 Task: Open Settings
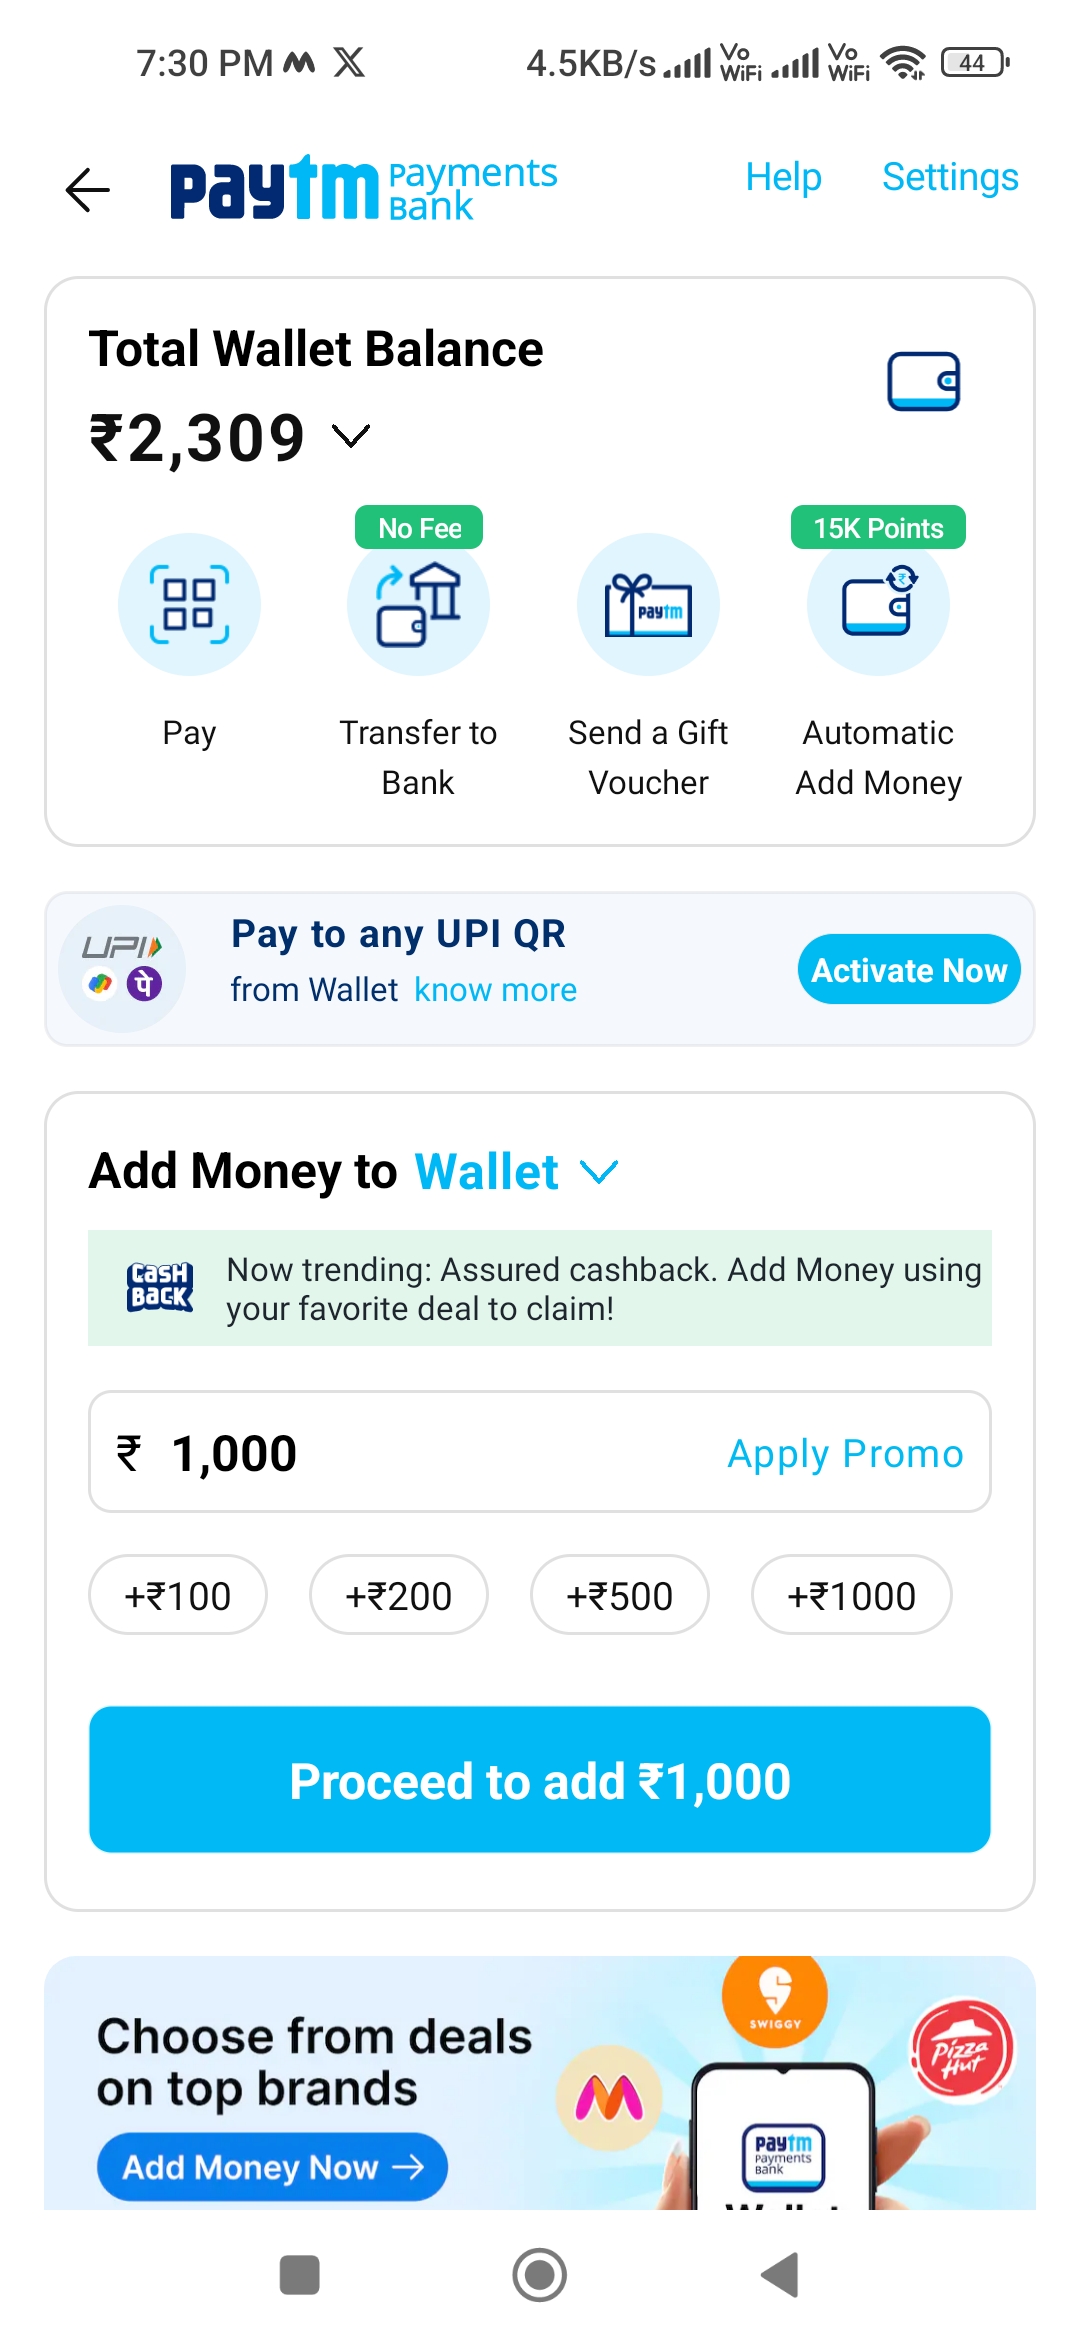coord(949,177)
